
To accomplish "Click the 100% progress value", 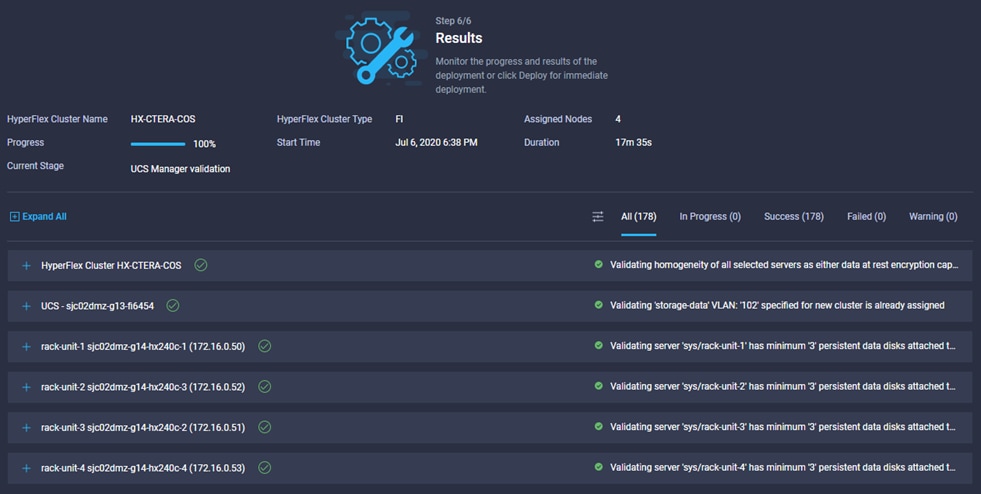I will (x=205, y=144).
